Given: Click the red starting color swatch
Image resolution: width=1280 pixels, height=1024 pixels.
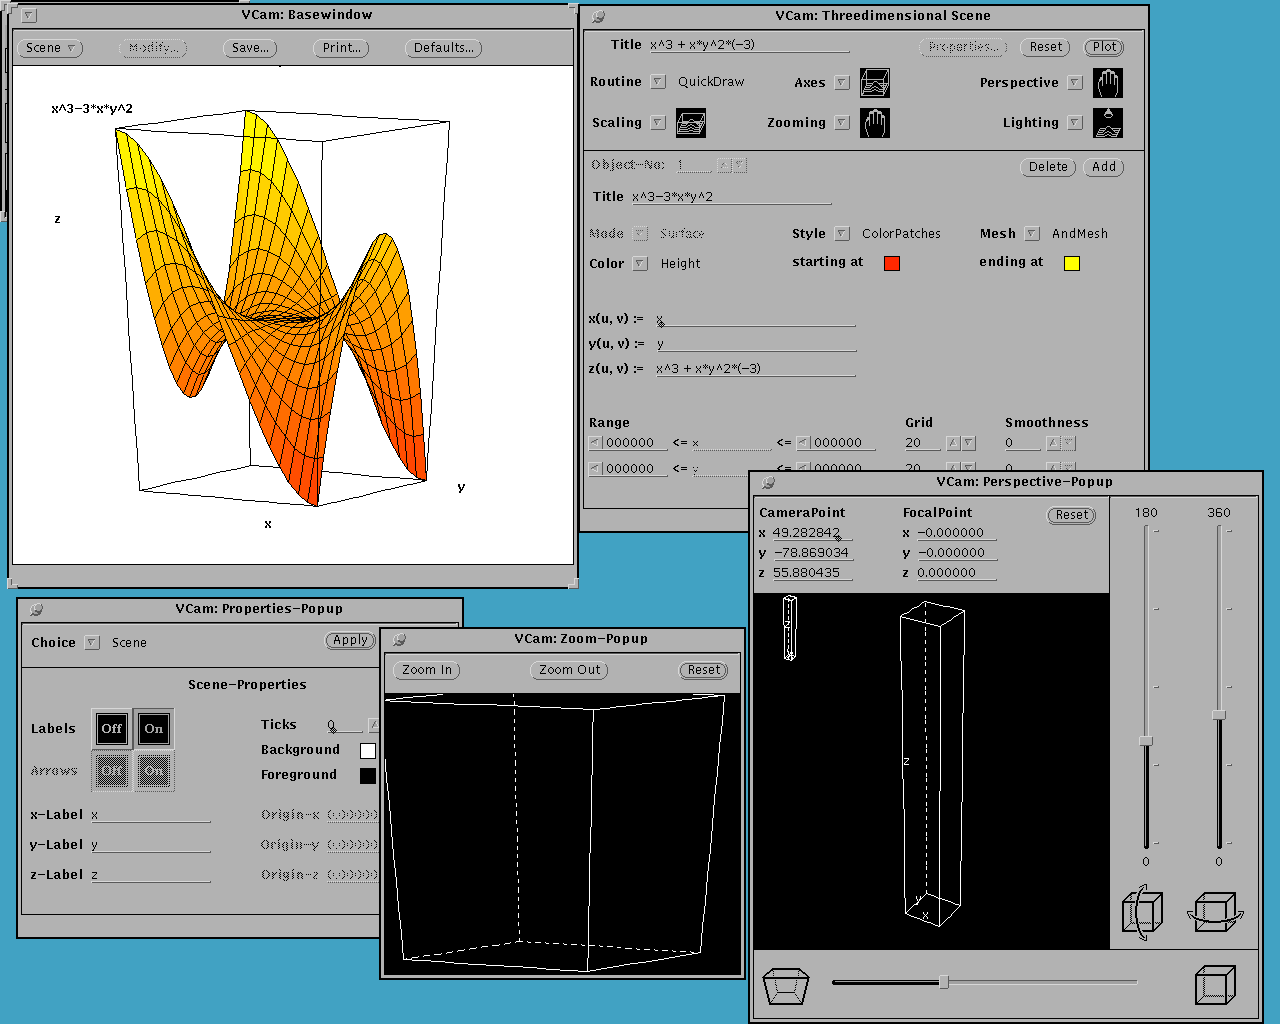Looking at the screenshot, I should [x=892, y=263].
